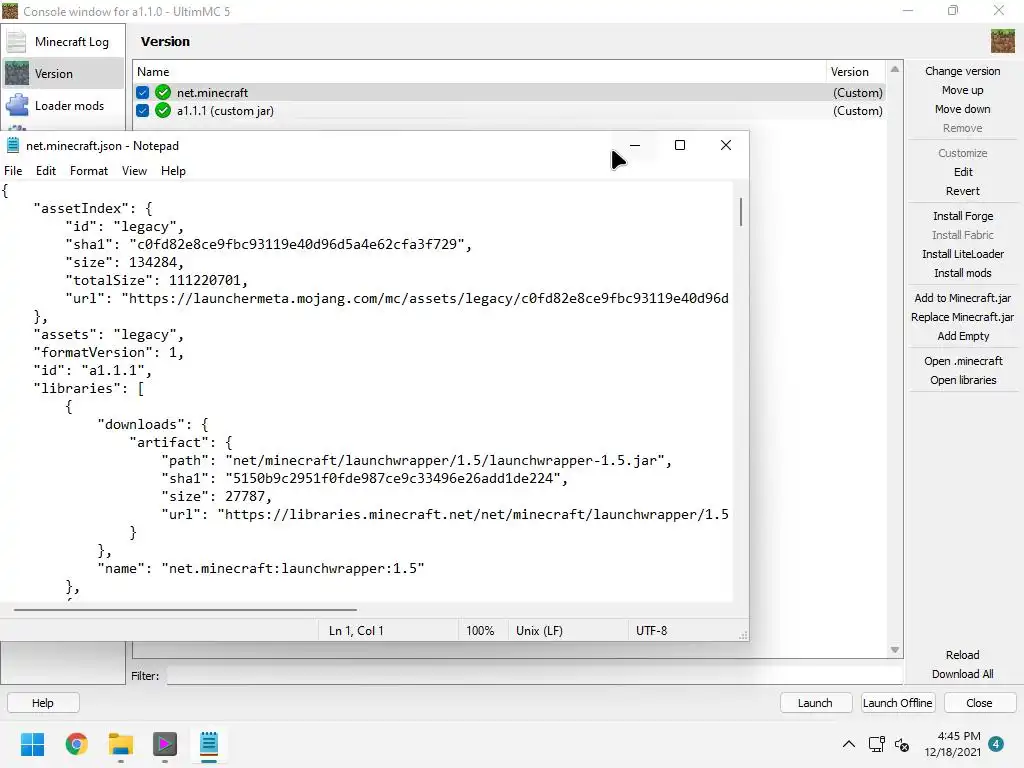The image size is (1024, 768).
Task: Open Notepad Help menu
Action: point(173,170)
